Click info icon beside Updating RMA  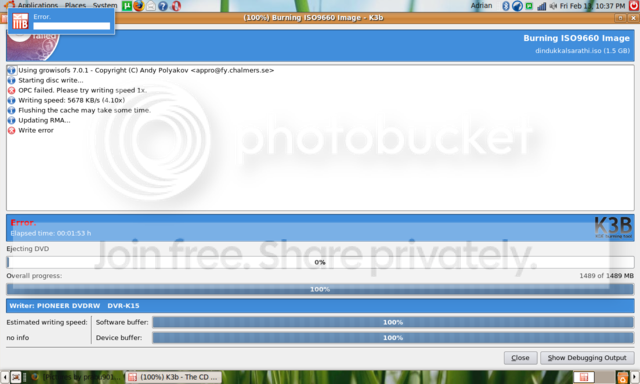point(11,120)
